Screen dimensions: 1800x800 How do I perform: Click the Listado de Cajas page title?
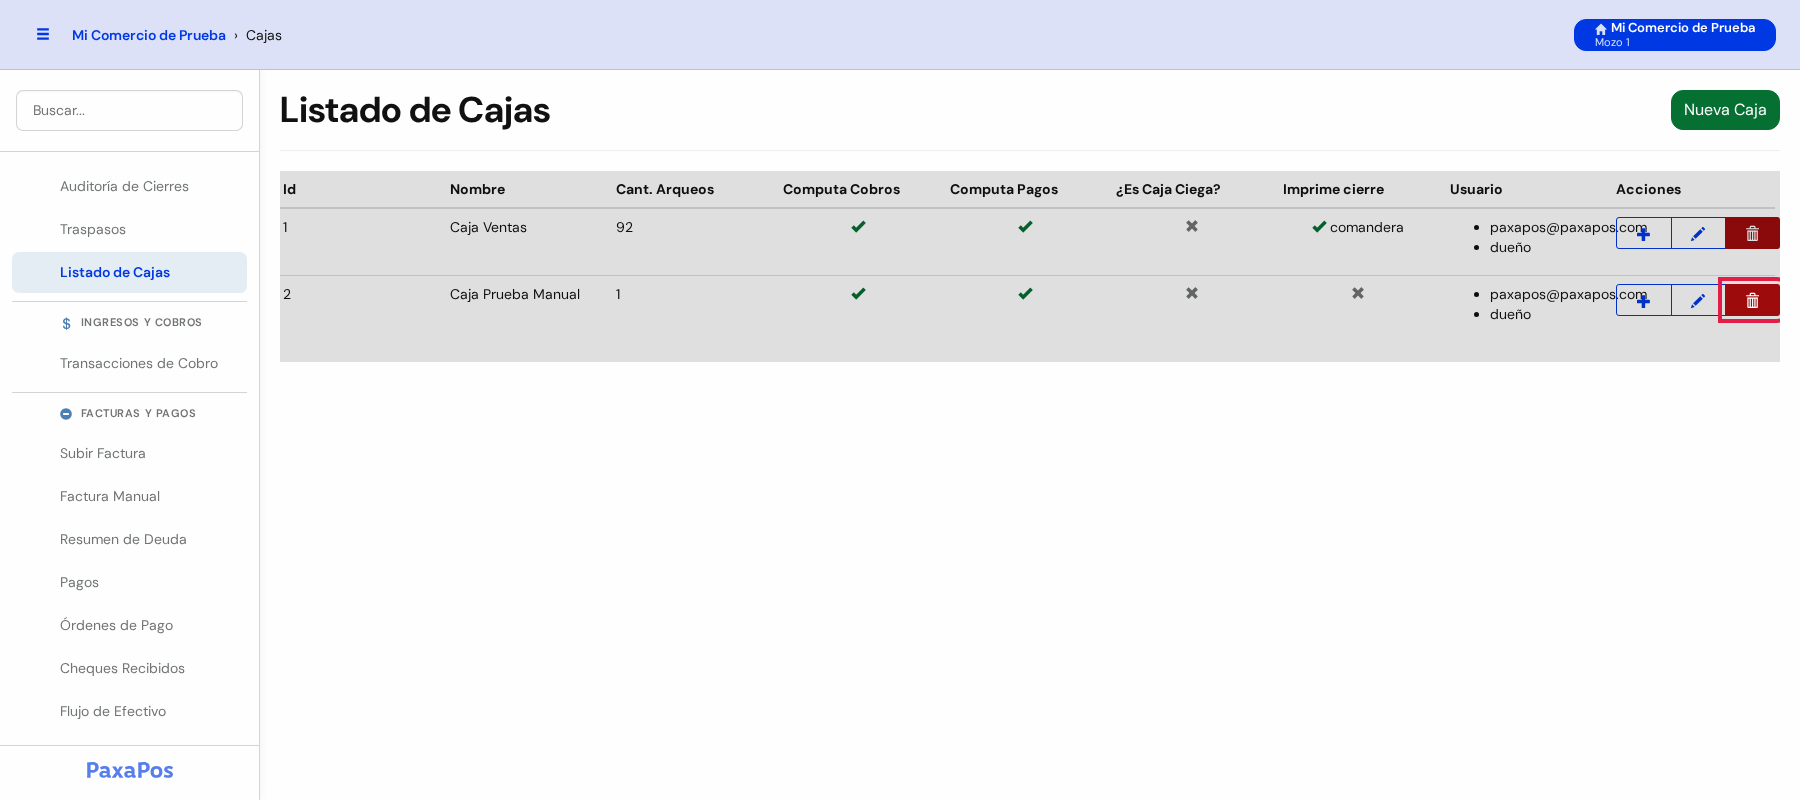tap(415, 110)
